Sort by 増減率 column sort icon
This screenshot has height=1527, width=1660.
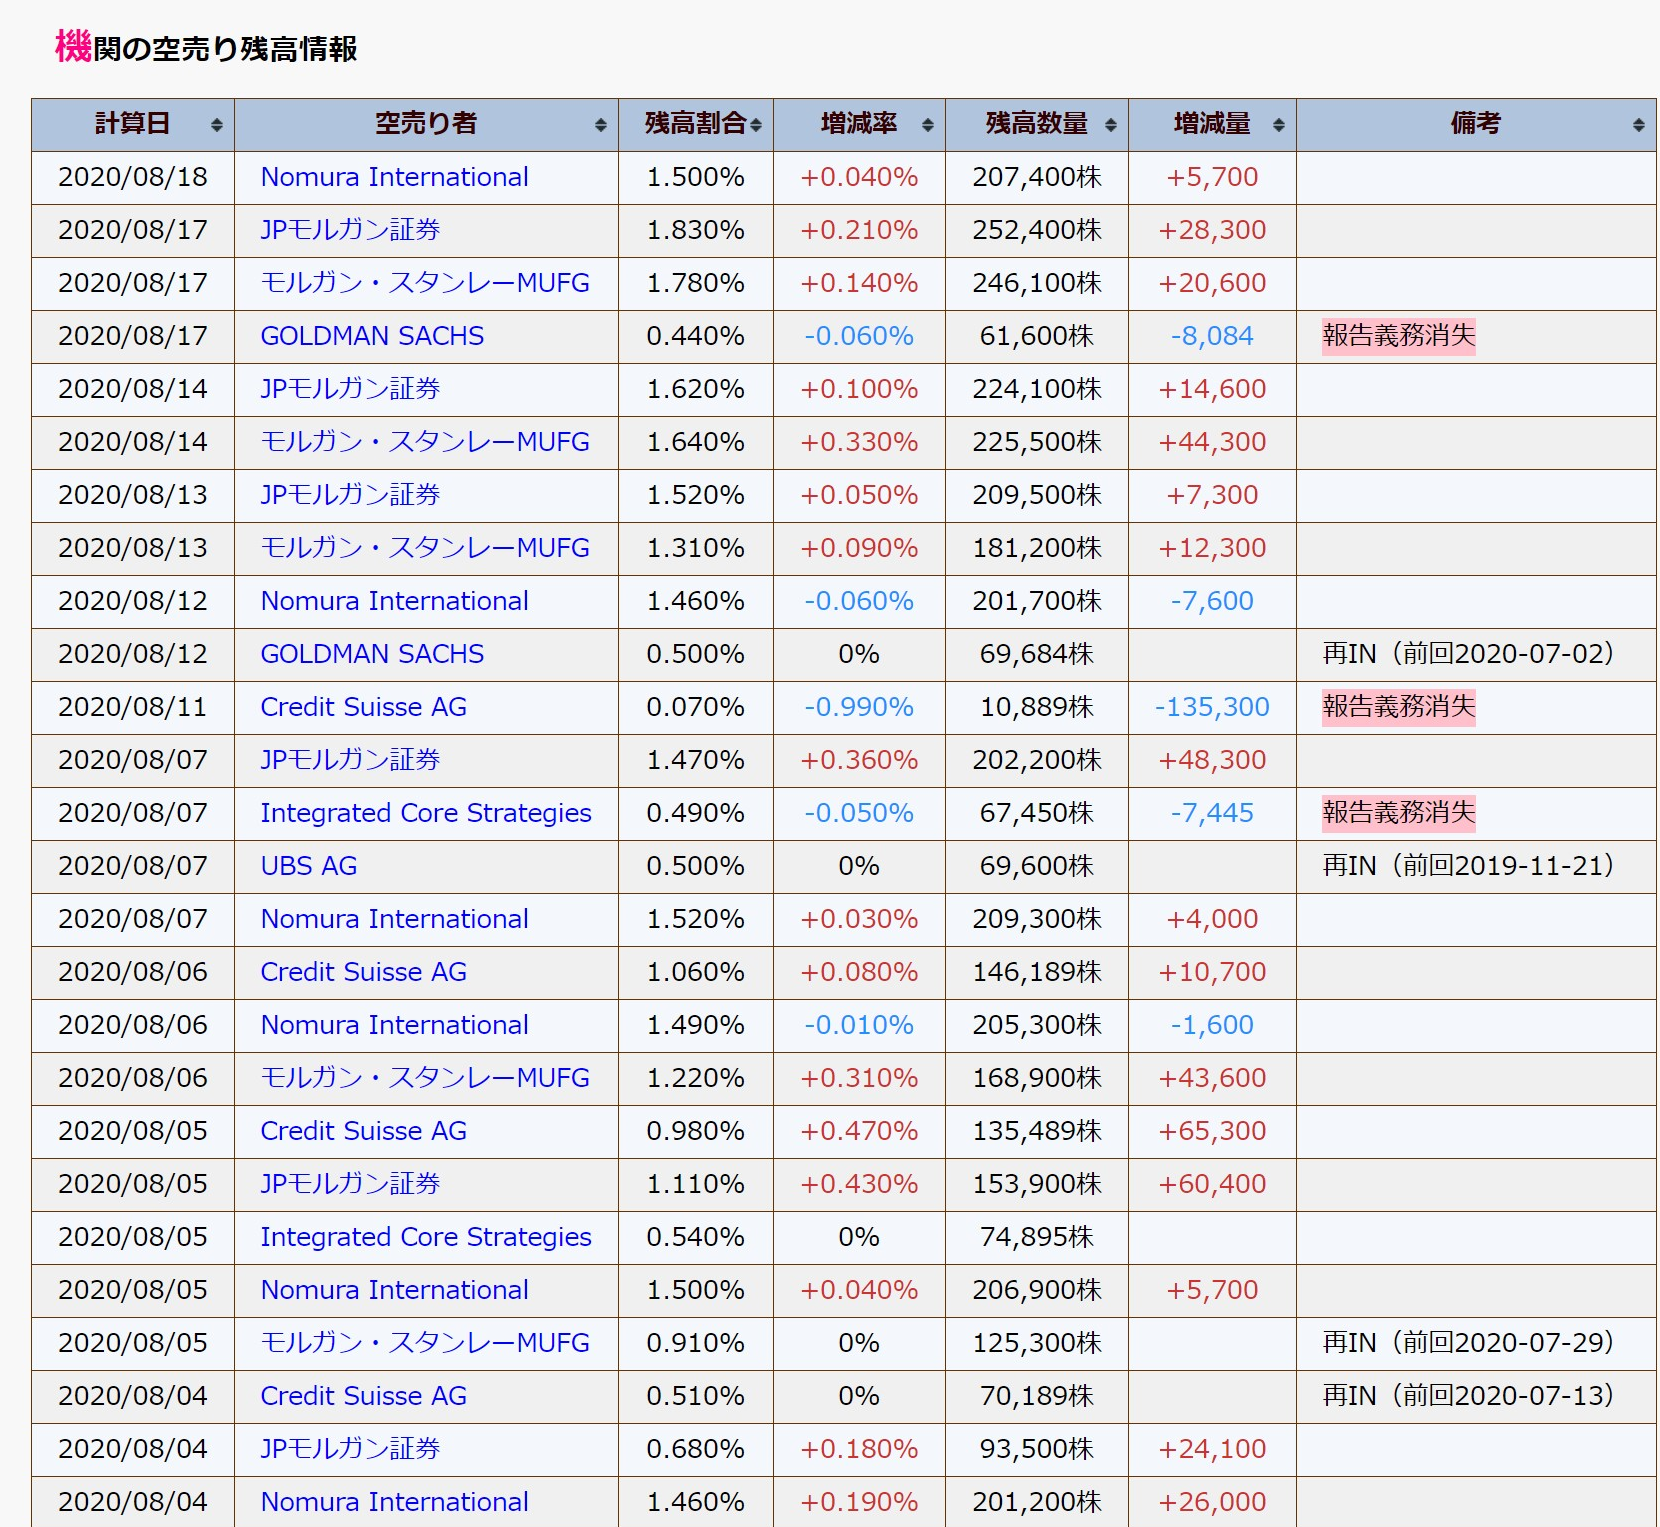[x=928, y=125]
